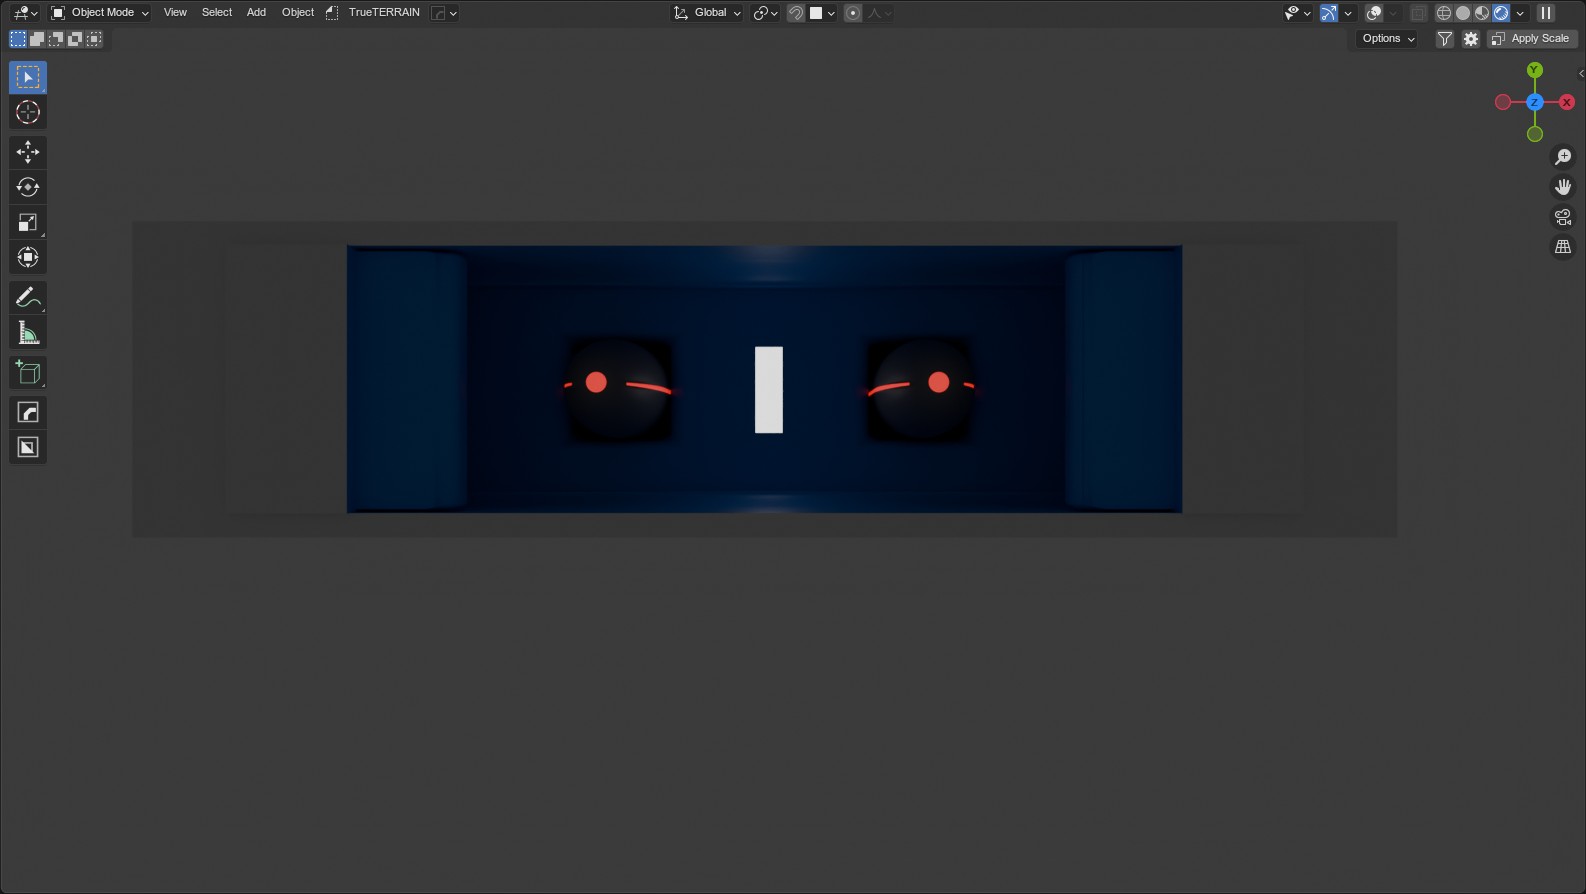
Task: Open the editor type dropdown
Action: 25,13
